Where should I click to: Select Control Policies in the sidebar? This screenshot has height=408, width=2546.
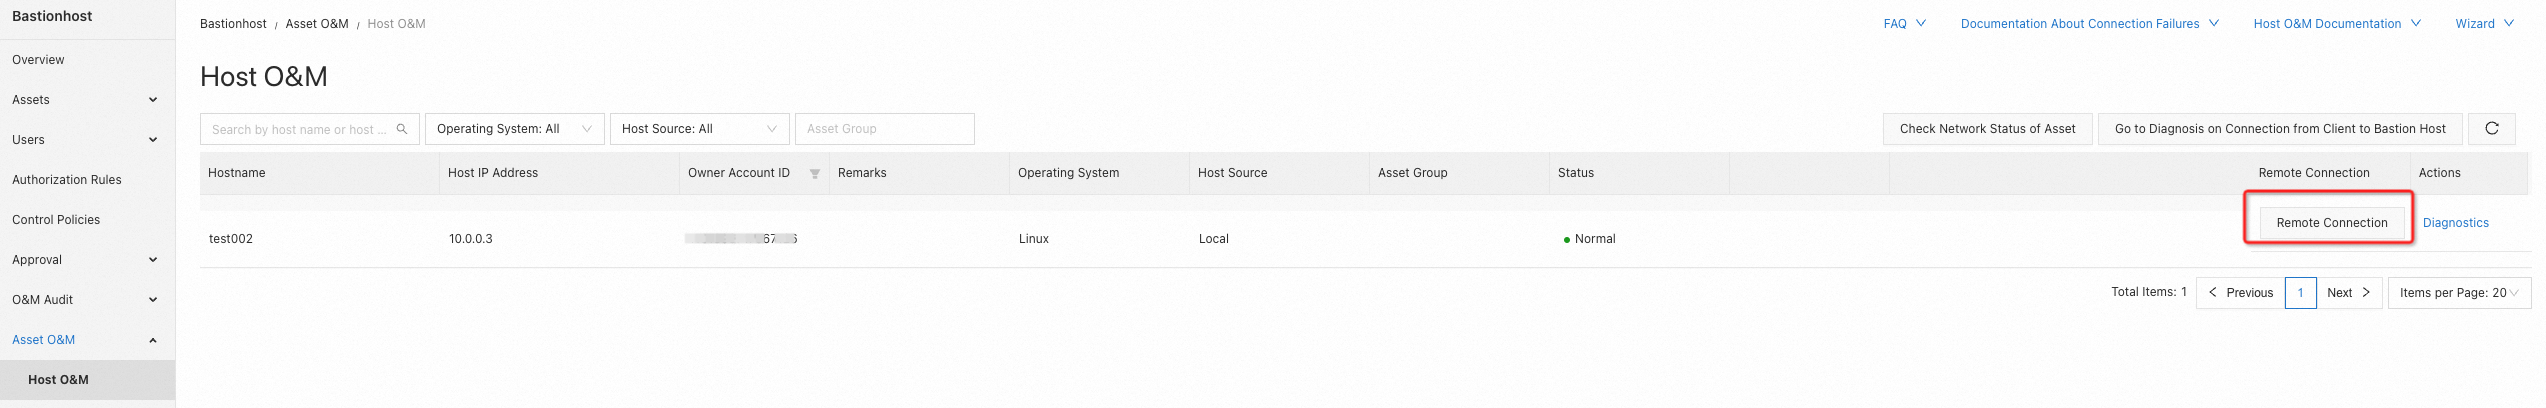coord(56,220)
